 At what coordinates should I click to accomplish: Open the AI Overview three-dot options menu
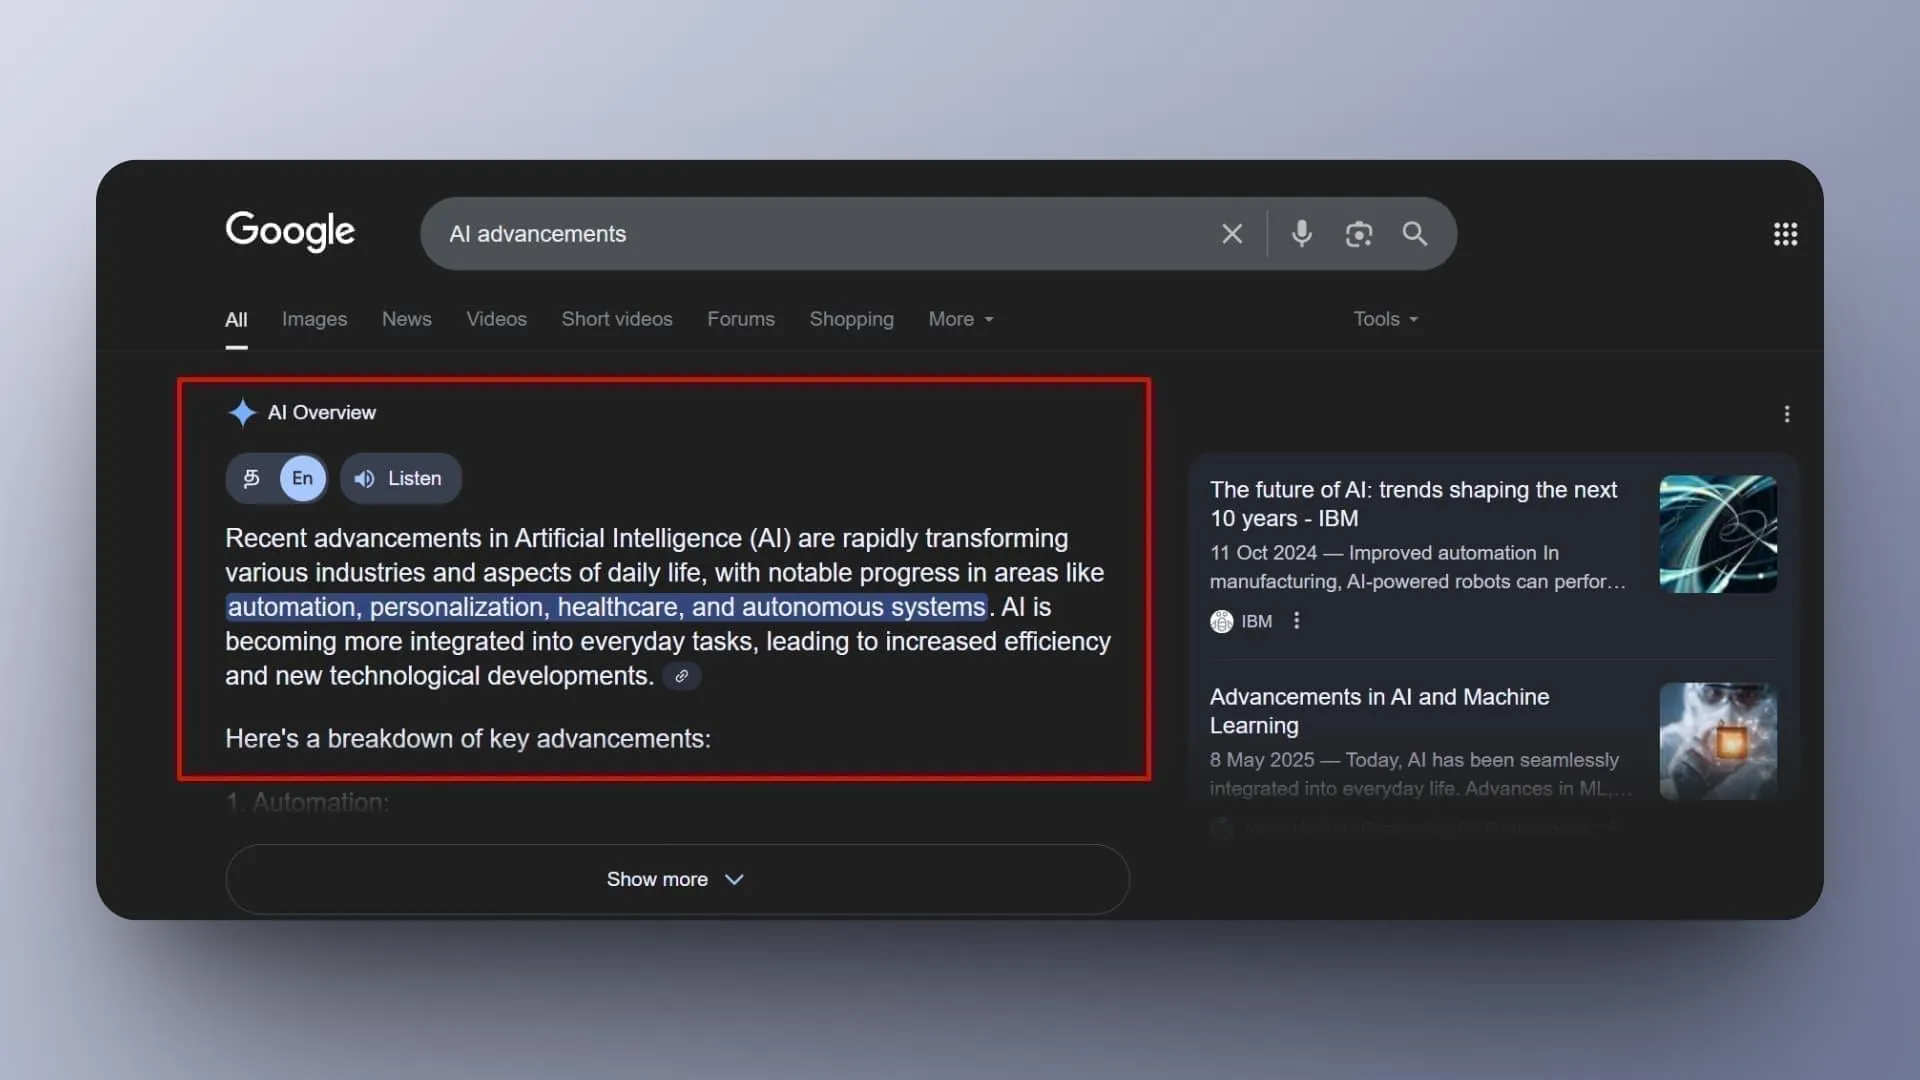[x=1787, y=414]
